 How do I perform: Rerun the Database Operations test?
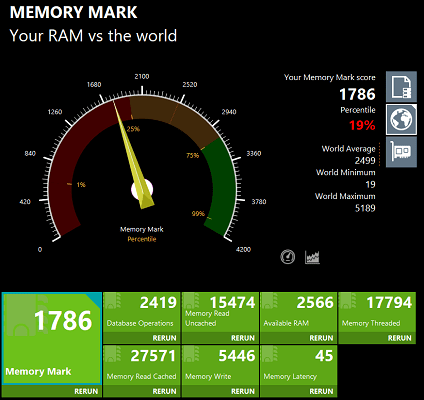pos(164,338)
